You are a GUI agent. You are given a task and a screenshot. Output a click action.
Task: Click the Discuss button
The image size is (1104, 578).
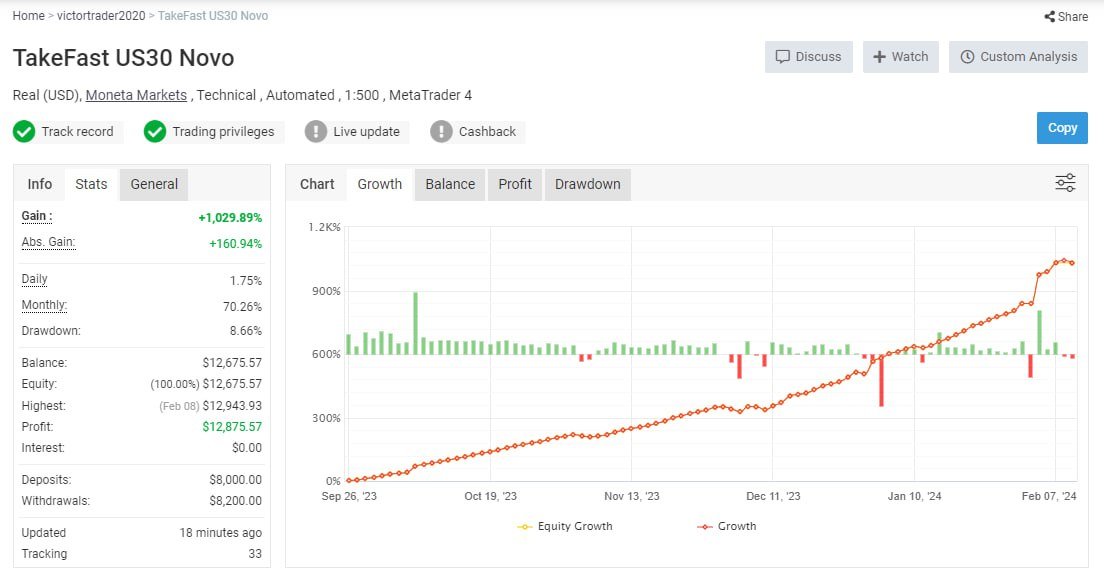click(x=809, y=57)
